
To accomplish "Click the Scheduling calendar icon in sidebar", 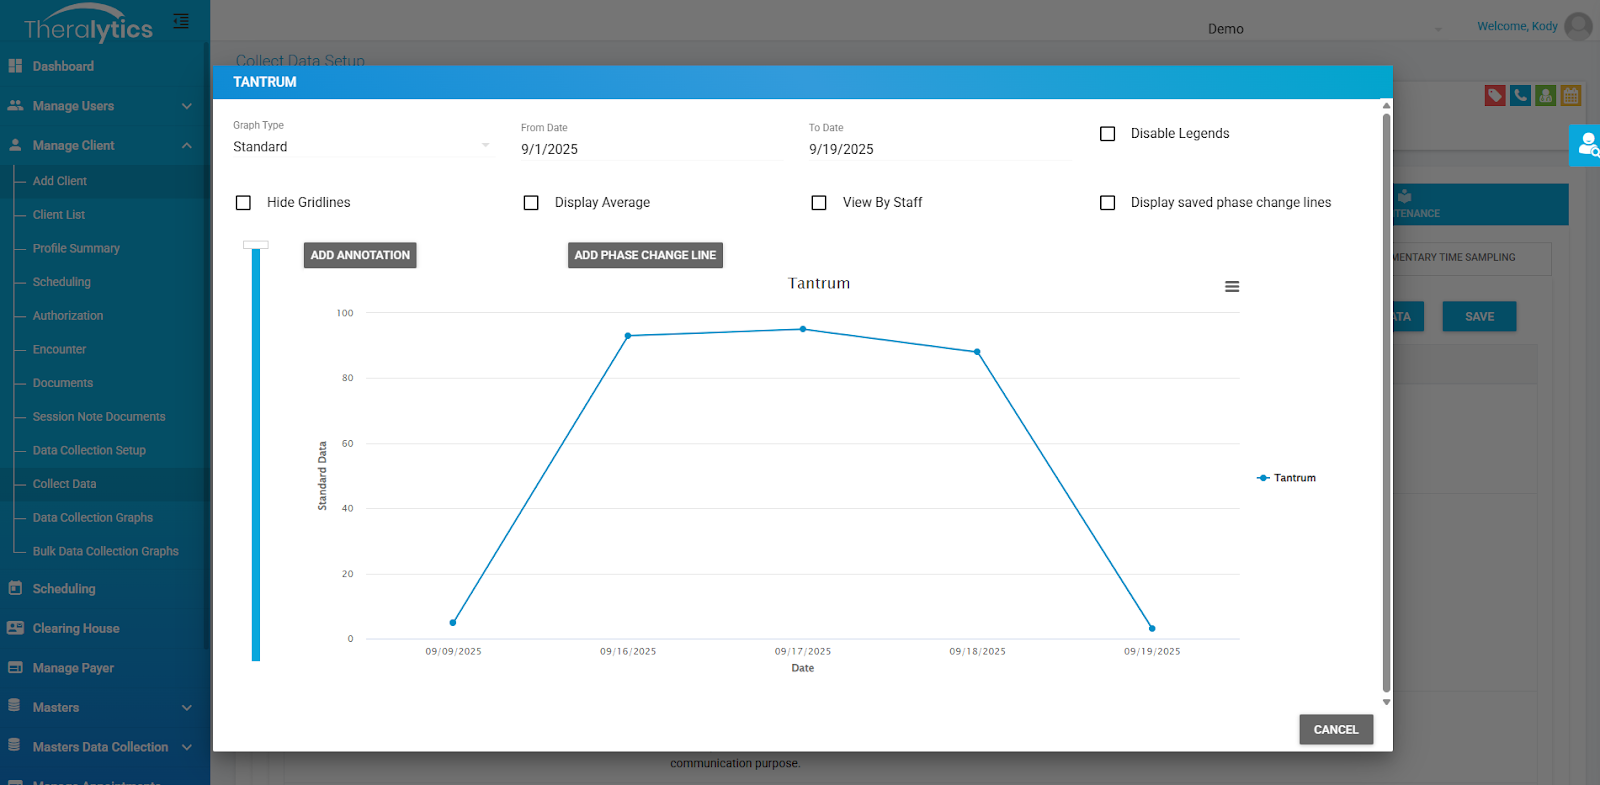I will click(x=15, y=588).
